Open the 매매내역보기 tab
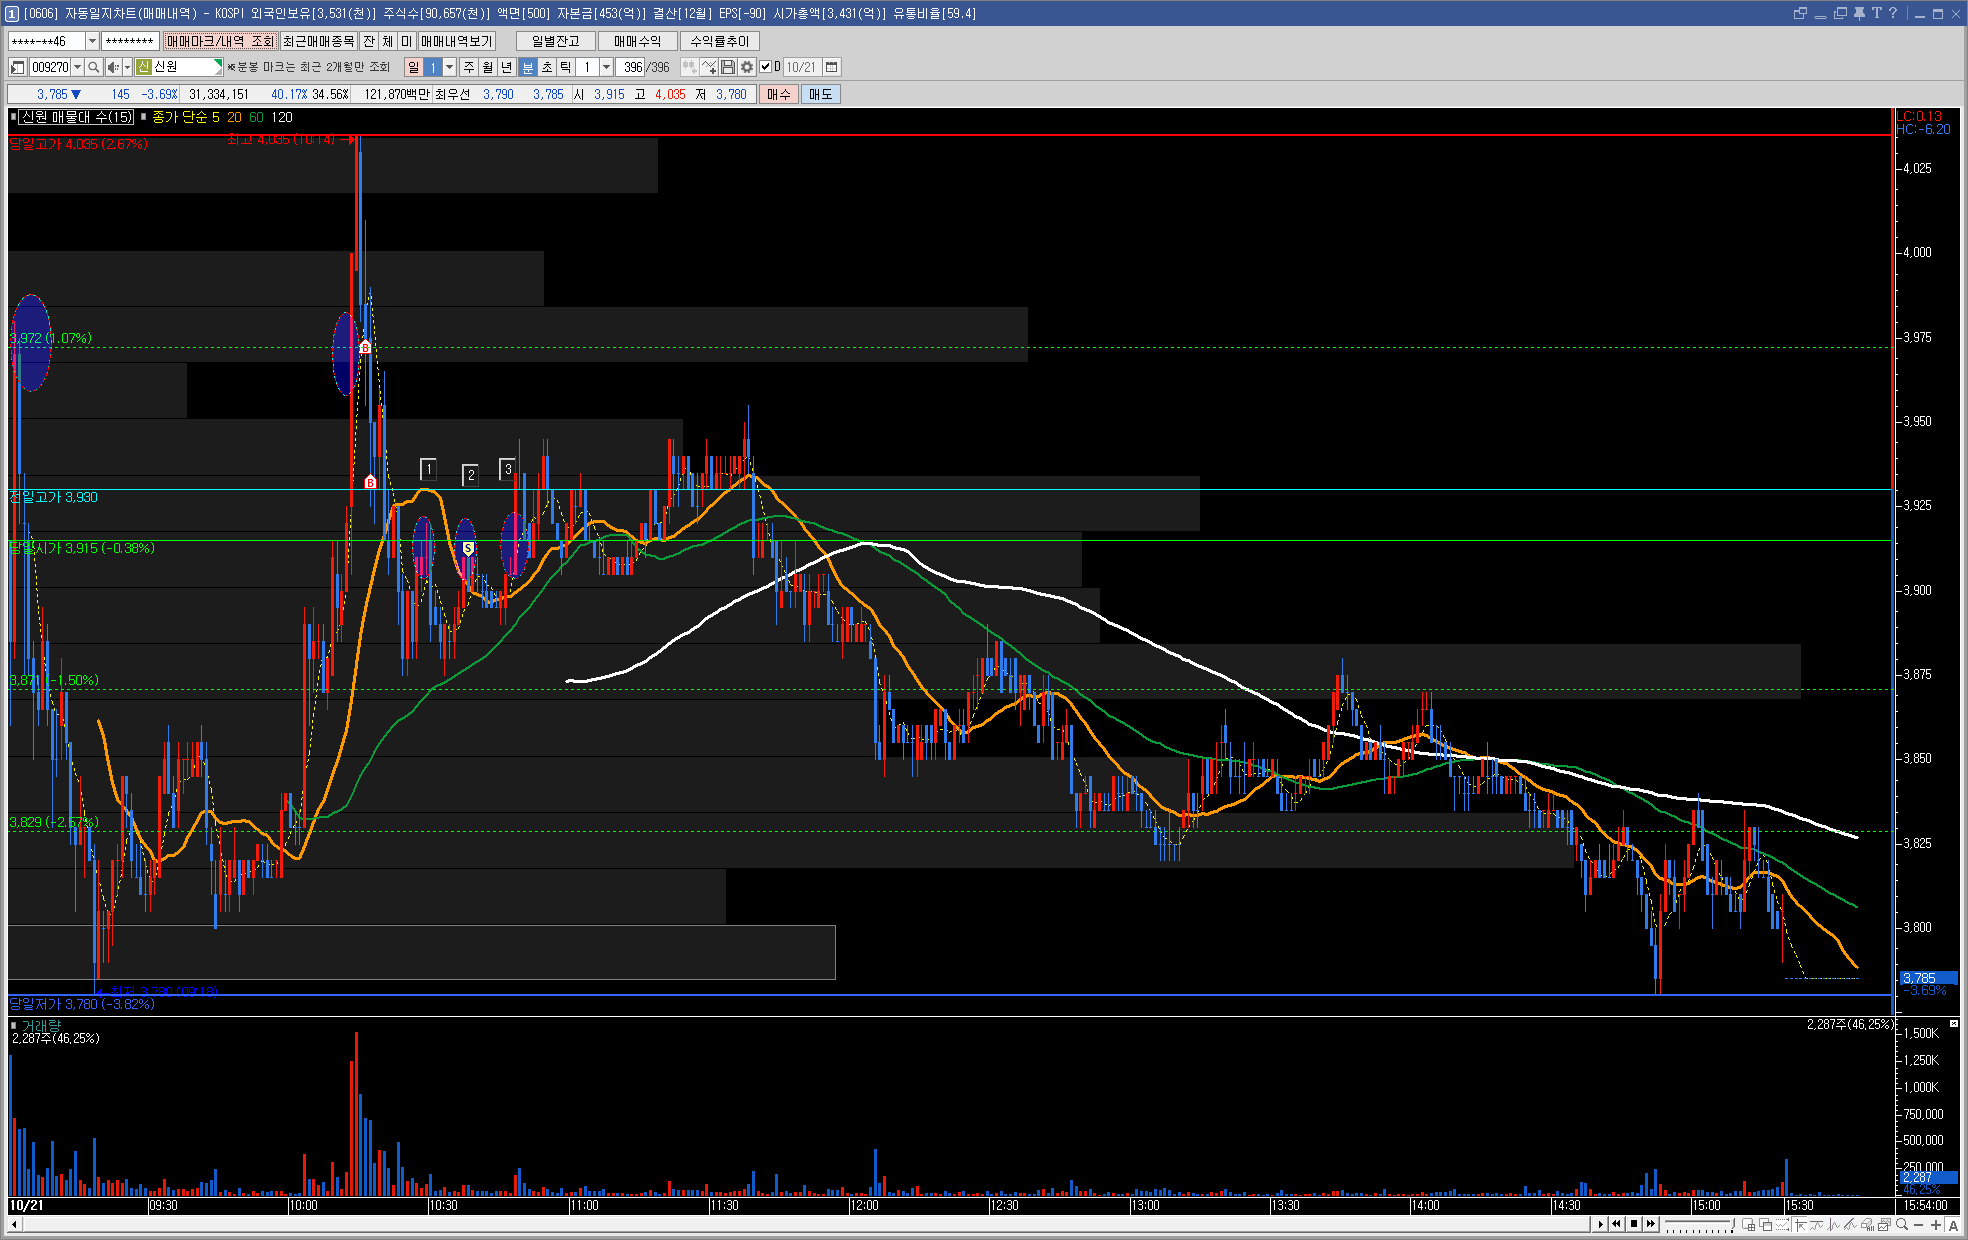 pyautogui.click(x=456, y=41)
